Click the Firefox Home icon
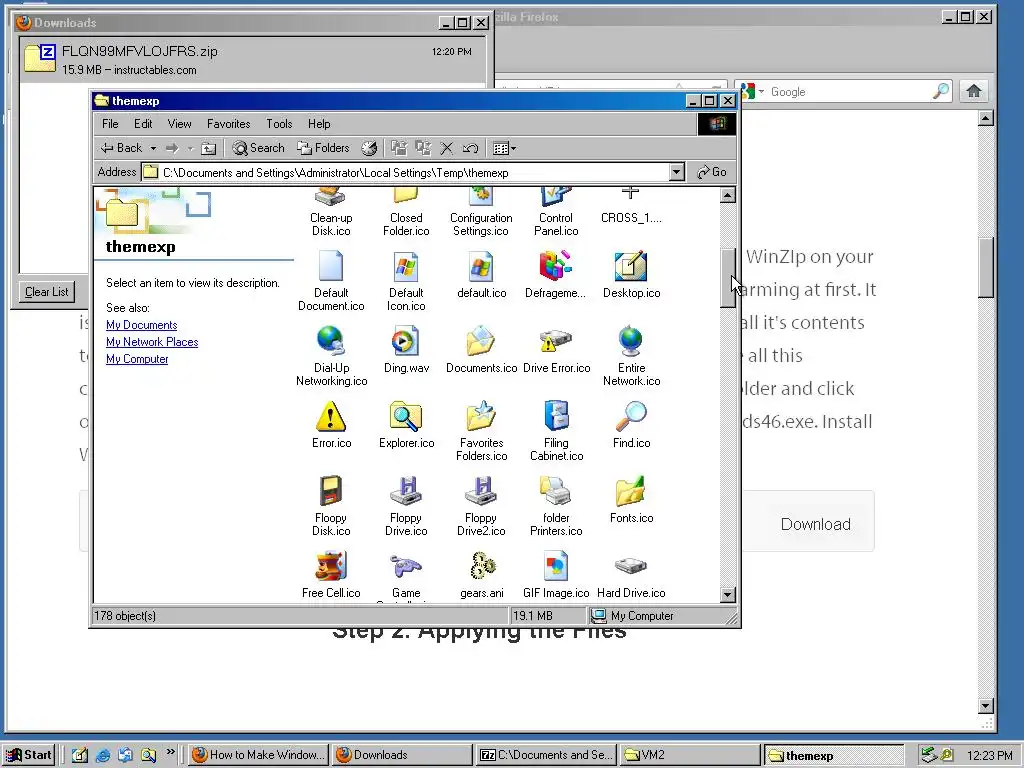The image size is (1024, 768). (974, 91)
